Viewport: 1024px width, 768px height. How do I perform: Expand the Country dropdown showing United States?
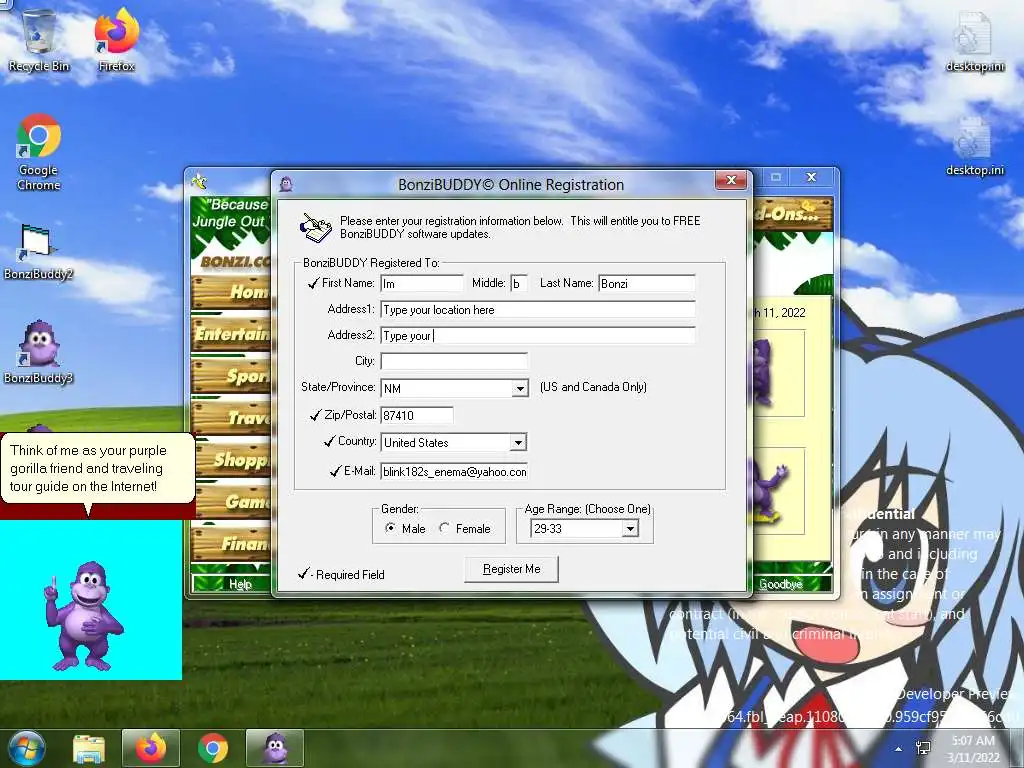coord(519,443)
